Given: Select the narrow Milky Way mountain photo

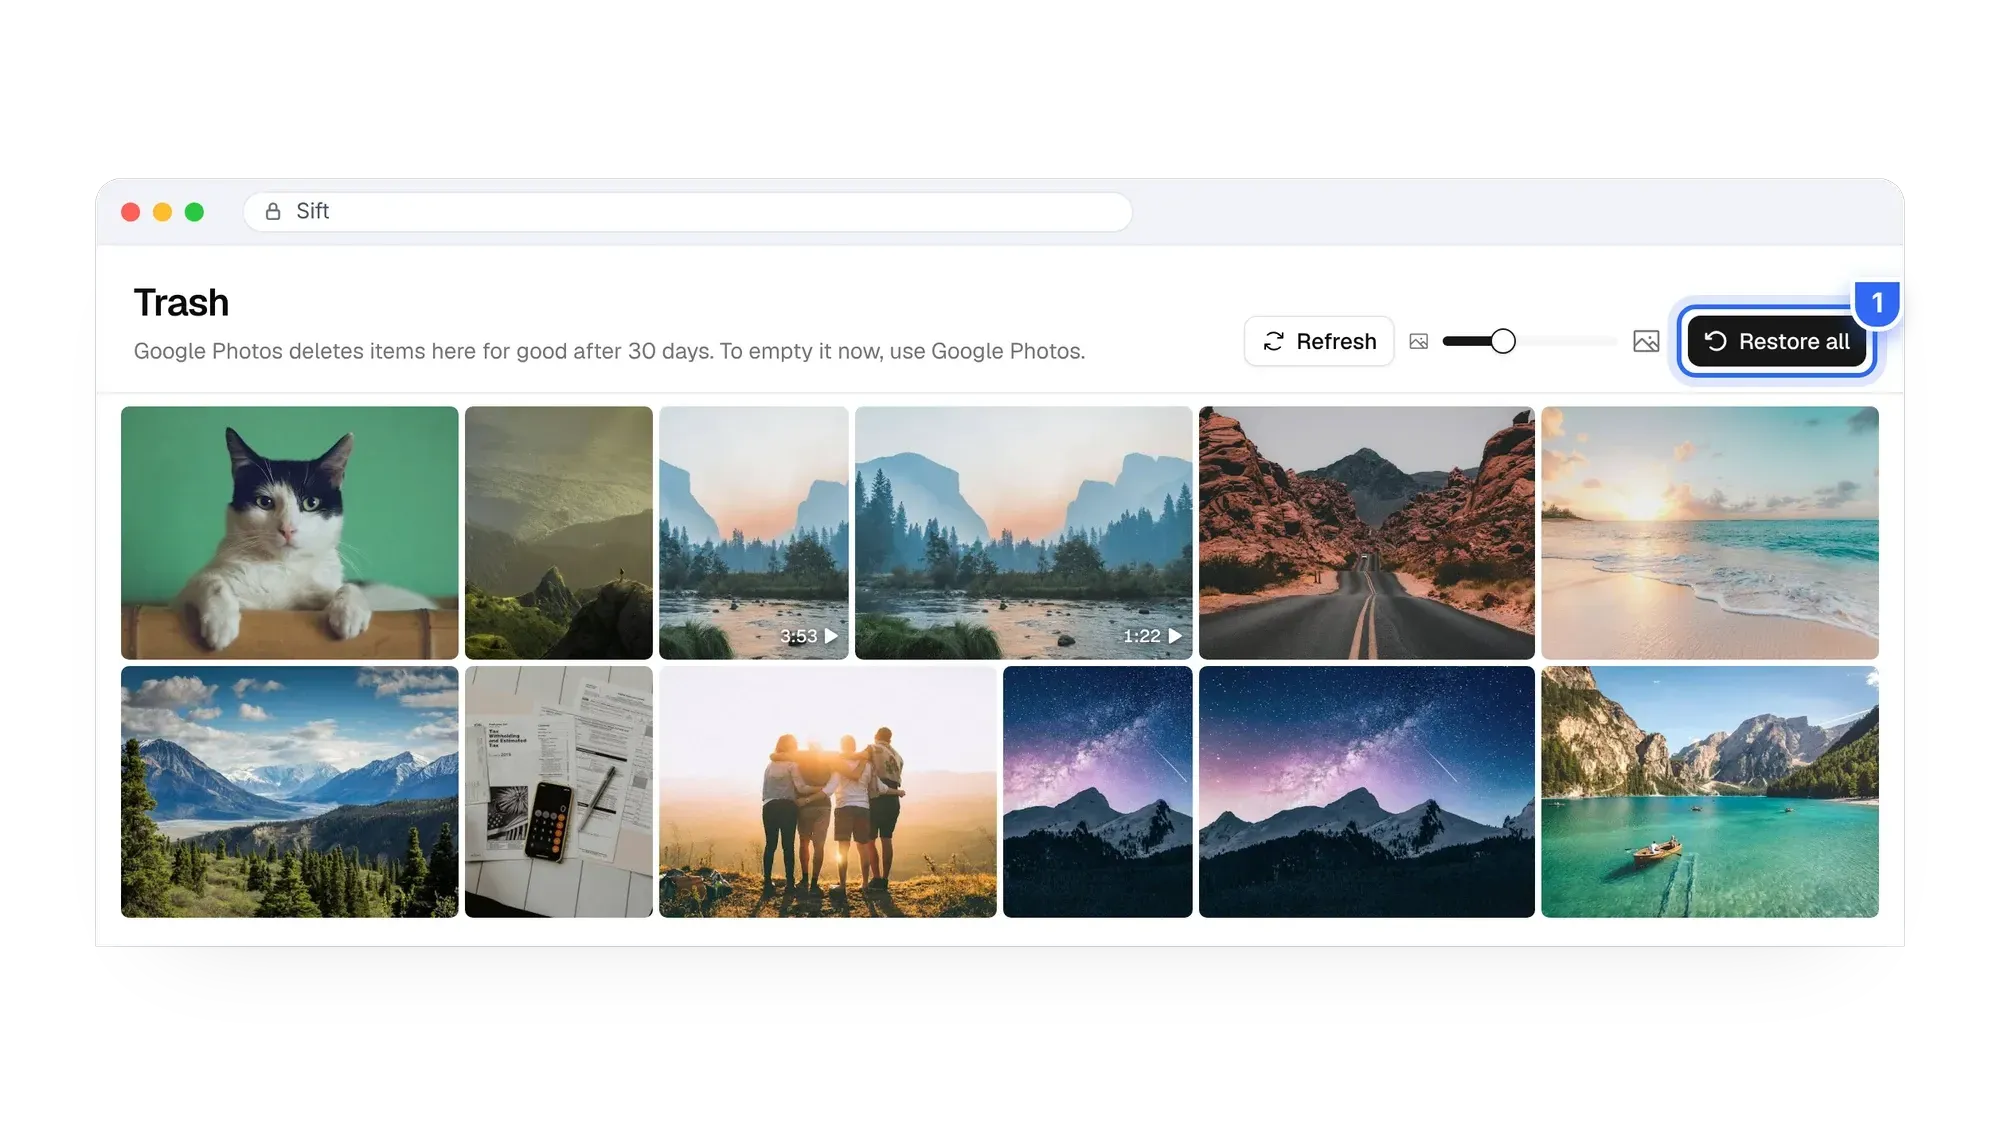Looking at the screenshot, I should [1098, 791].
